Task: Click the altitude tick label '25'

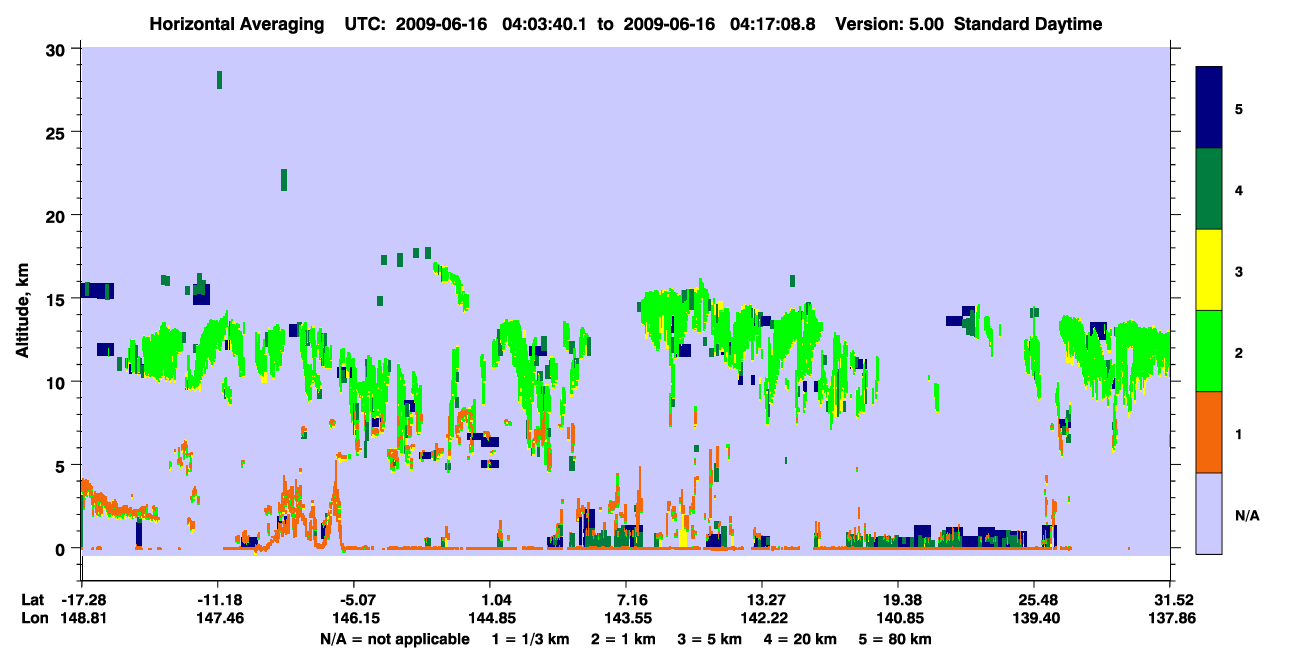Action: coord(58,133)
